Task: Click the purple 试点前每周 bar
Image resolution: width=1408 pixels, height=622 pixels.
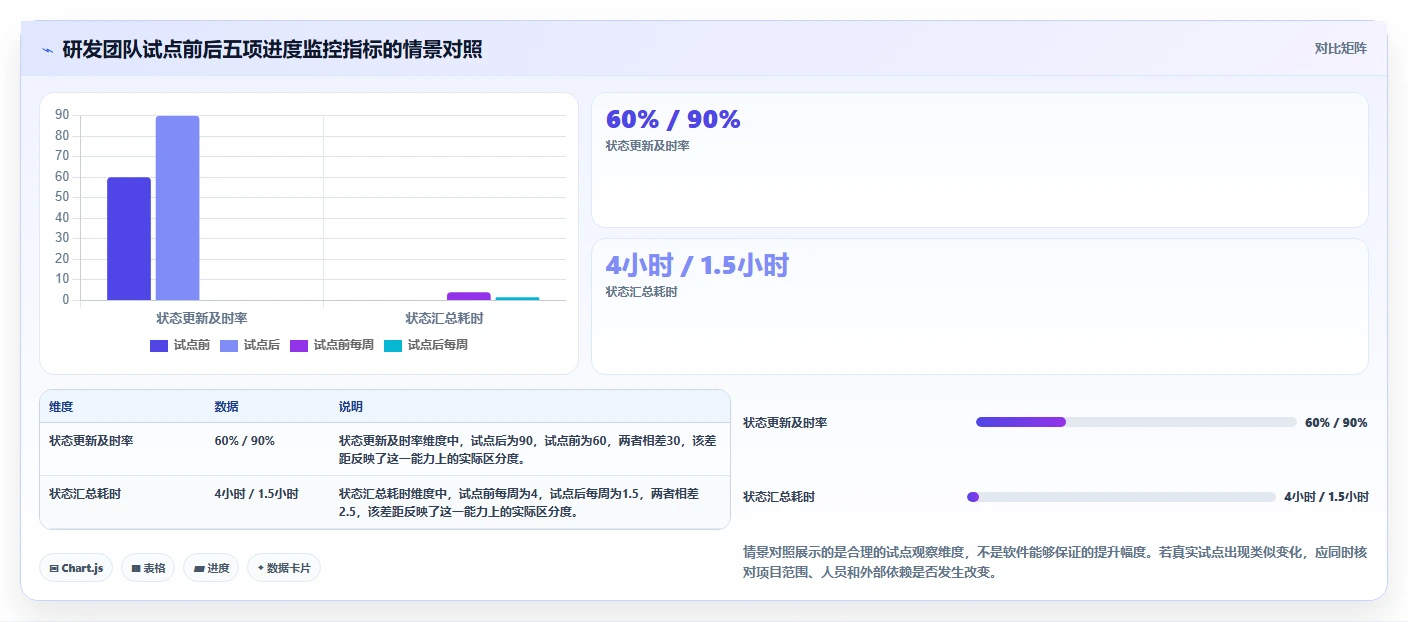Action: point(469,296)
